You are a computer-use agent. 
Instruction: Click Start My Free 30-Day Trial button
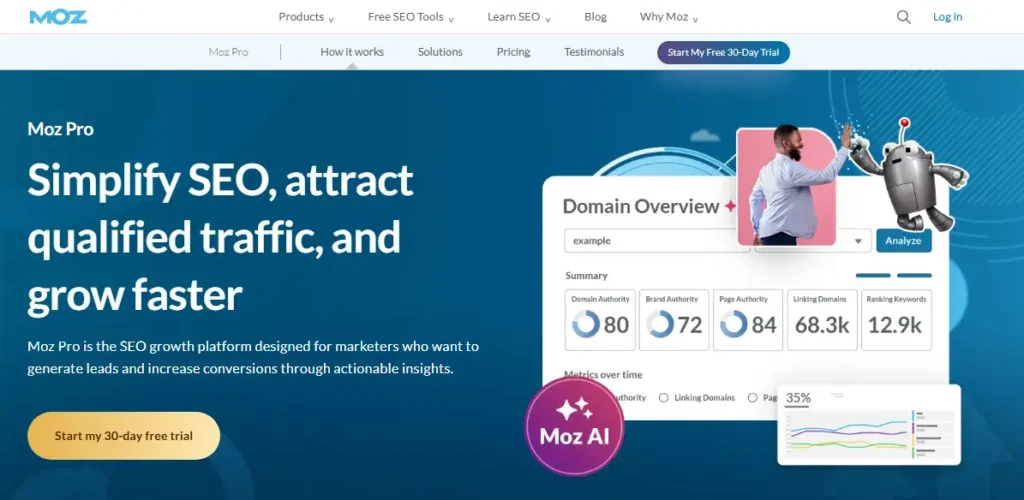724,53
